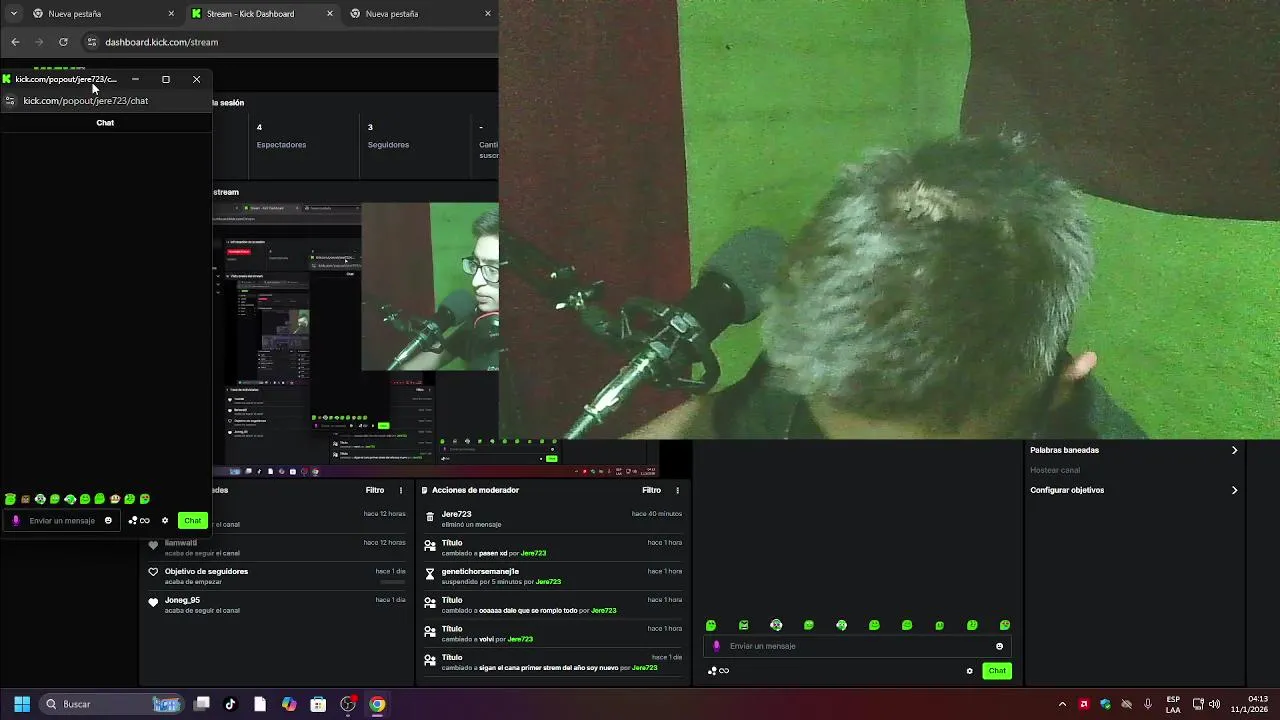The height and width of the screenshot is (720, 1280).
Task: Click the purple microphone icon in the popout chat
Action: 16,520
